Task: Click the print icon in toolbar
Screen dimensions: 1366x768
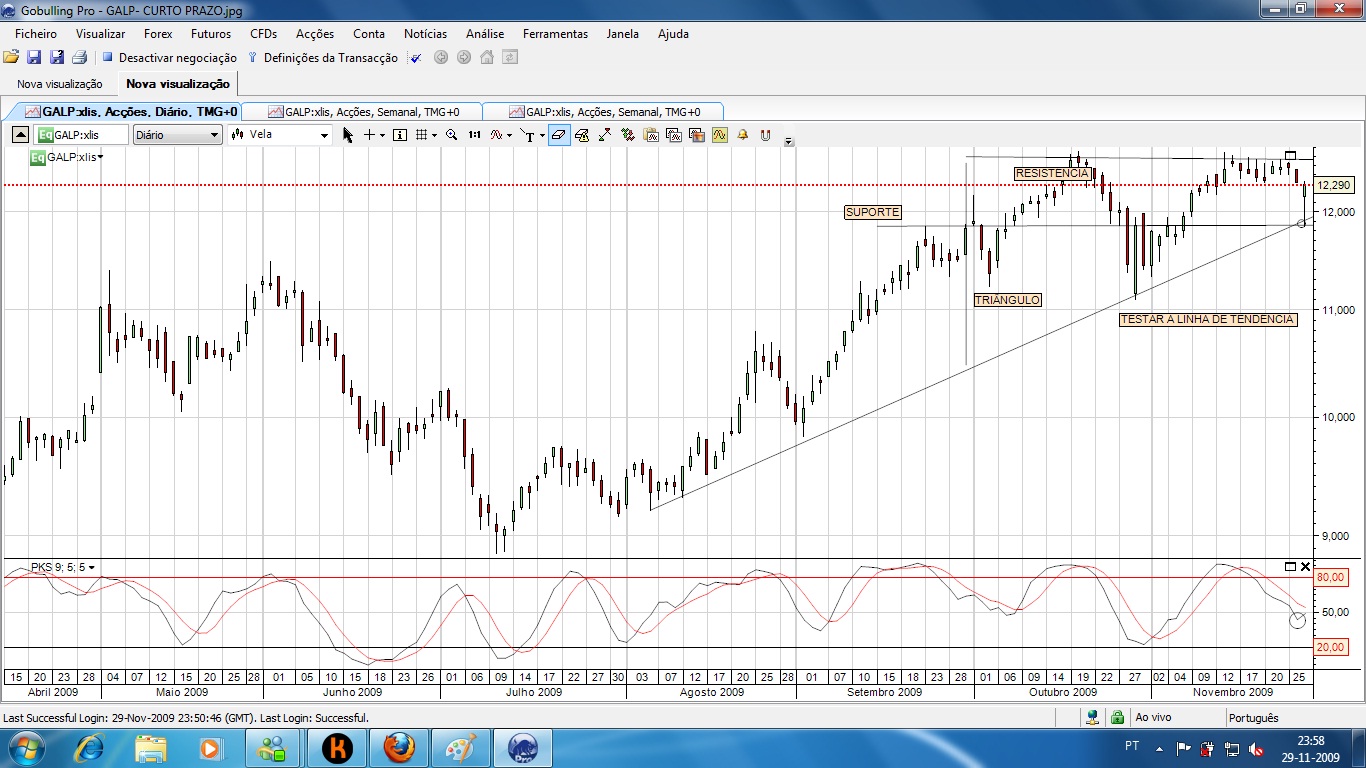Action: pos(79,58)
